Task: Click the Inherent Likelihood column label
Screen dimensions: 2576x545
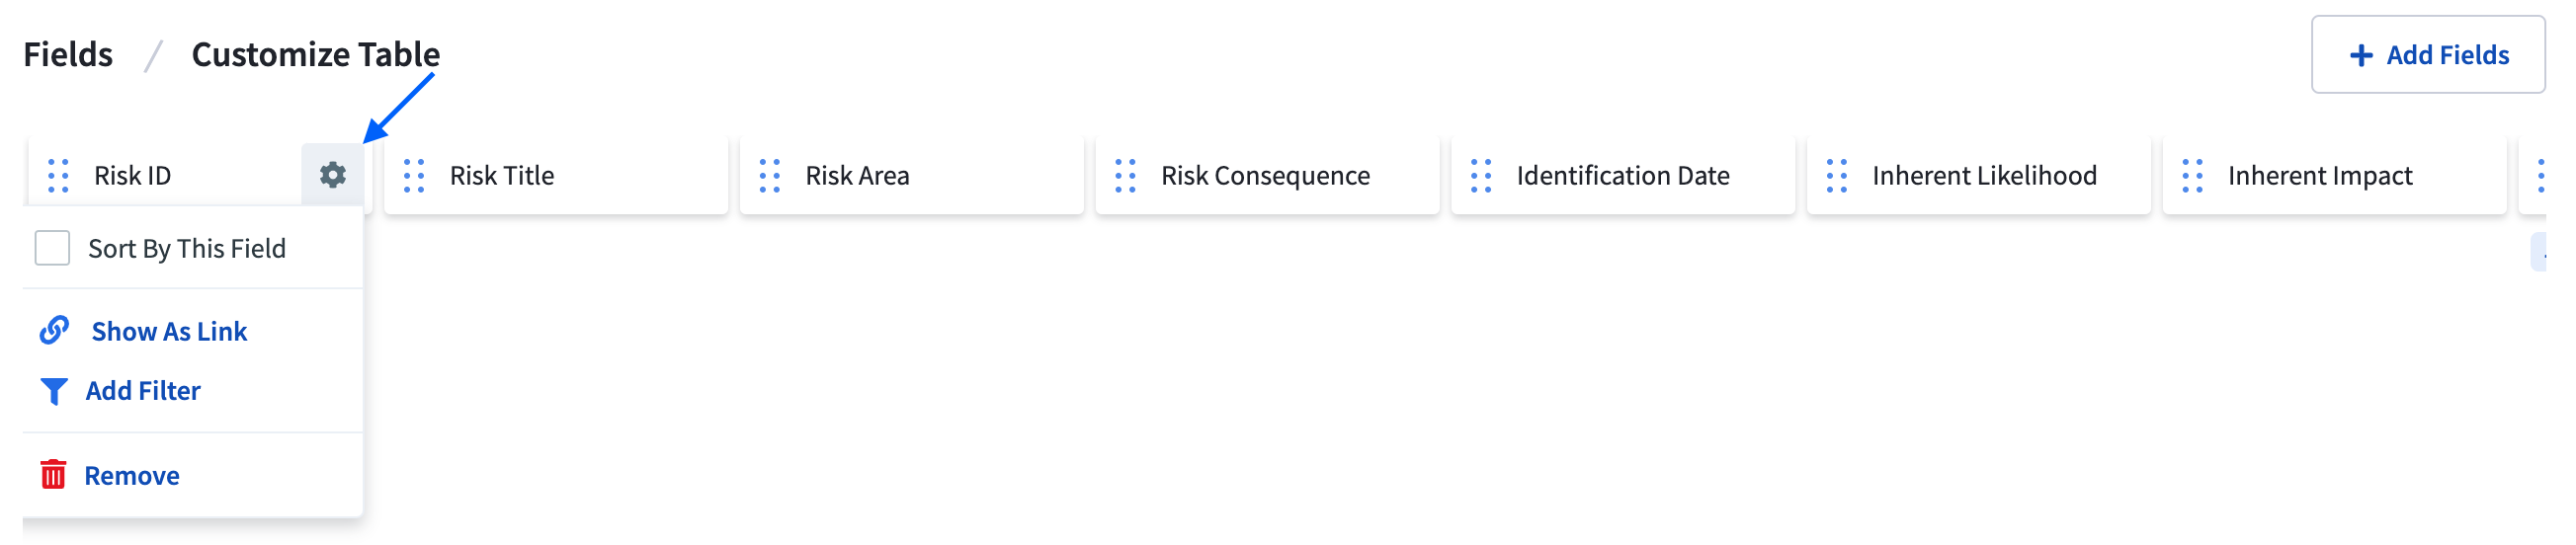Action: click(x=1984, y=176)
